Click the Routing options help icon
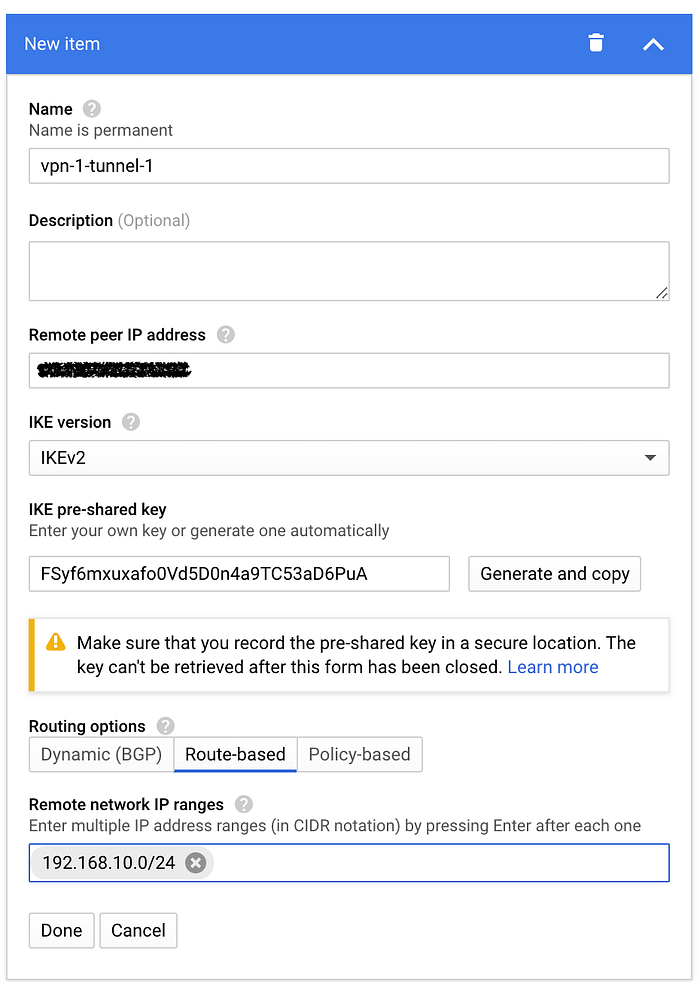Image resolution: width=700 pixels, height=982 pixels. (x=165, y=726)
